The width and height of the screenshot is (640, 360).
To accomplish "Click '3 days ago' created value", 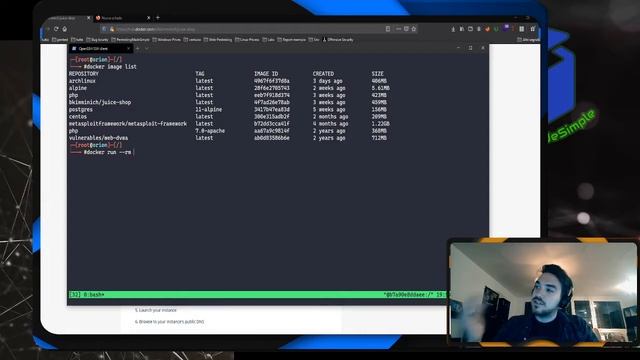I will (328, 81).
